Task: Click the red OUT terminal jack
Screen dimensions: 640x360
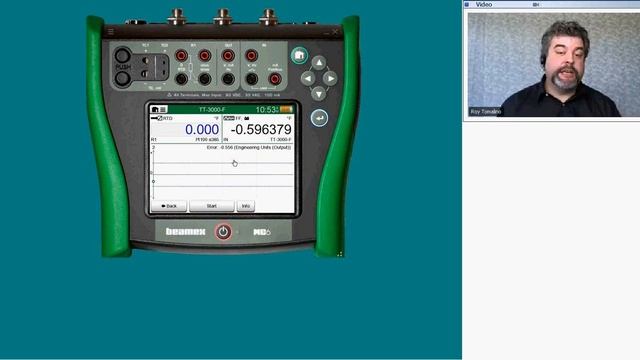Action: tap(228, 55)
